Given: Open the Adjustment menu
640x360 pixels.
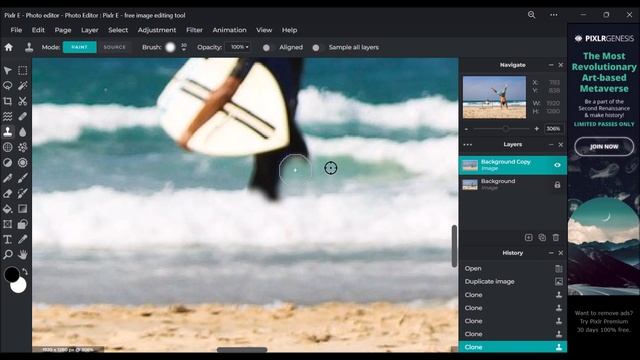Looking at the screenshot, I should coord(157,30).
